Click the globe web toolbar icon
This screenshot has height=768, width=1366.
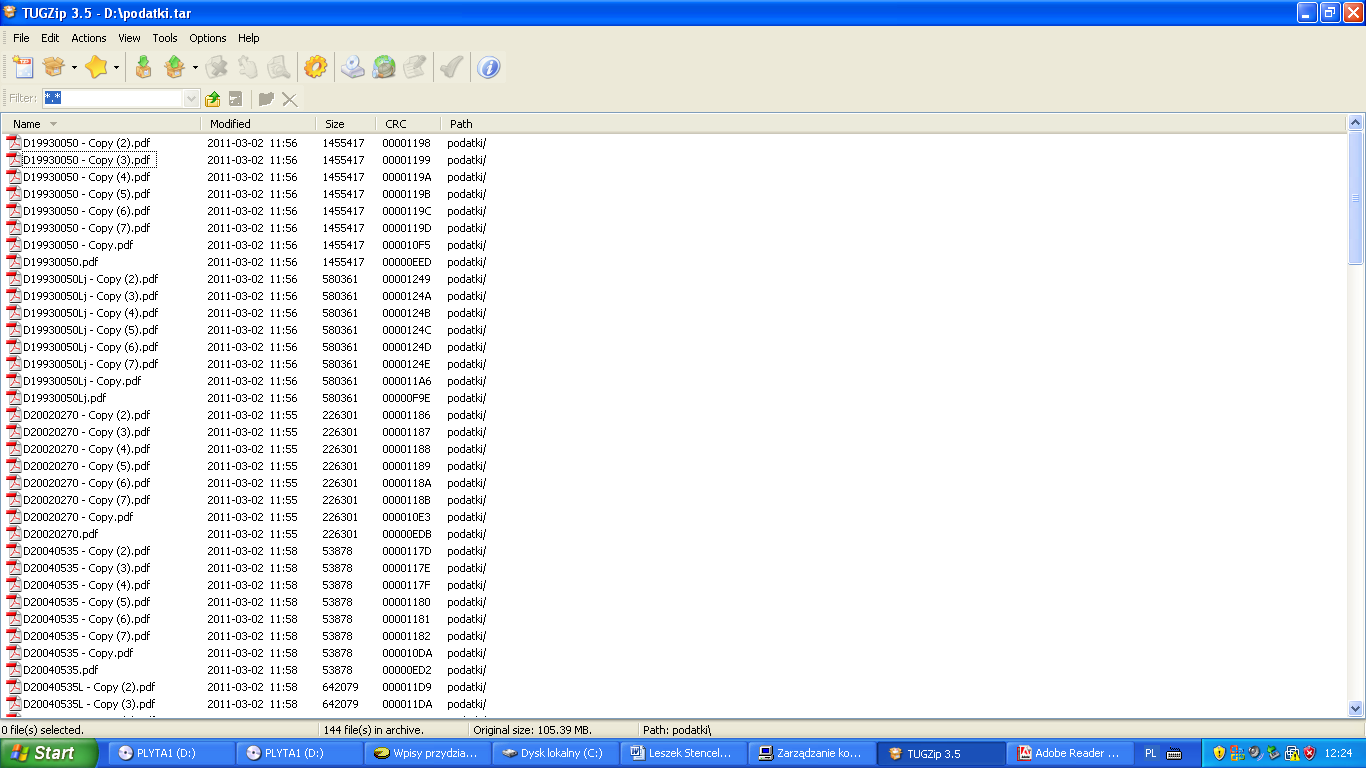pos(384,67)
